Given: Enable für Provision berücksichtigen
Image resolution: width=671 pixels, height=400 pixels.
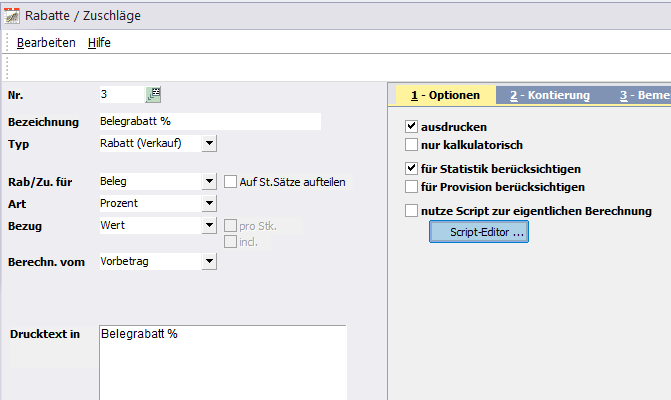Looking at the screenshot, I should tap(411, 187).
